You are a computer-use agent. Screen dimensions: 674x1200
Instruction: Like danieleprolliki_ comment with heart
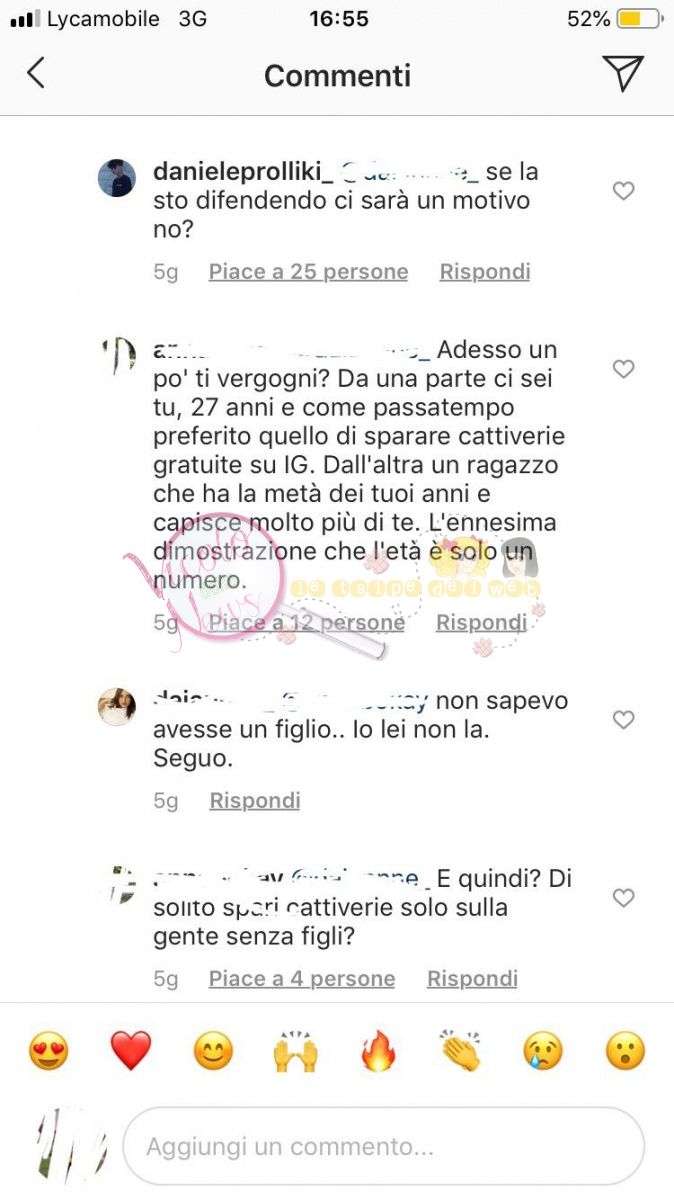[623, 191]
